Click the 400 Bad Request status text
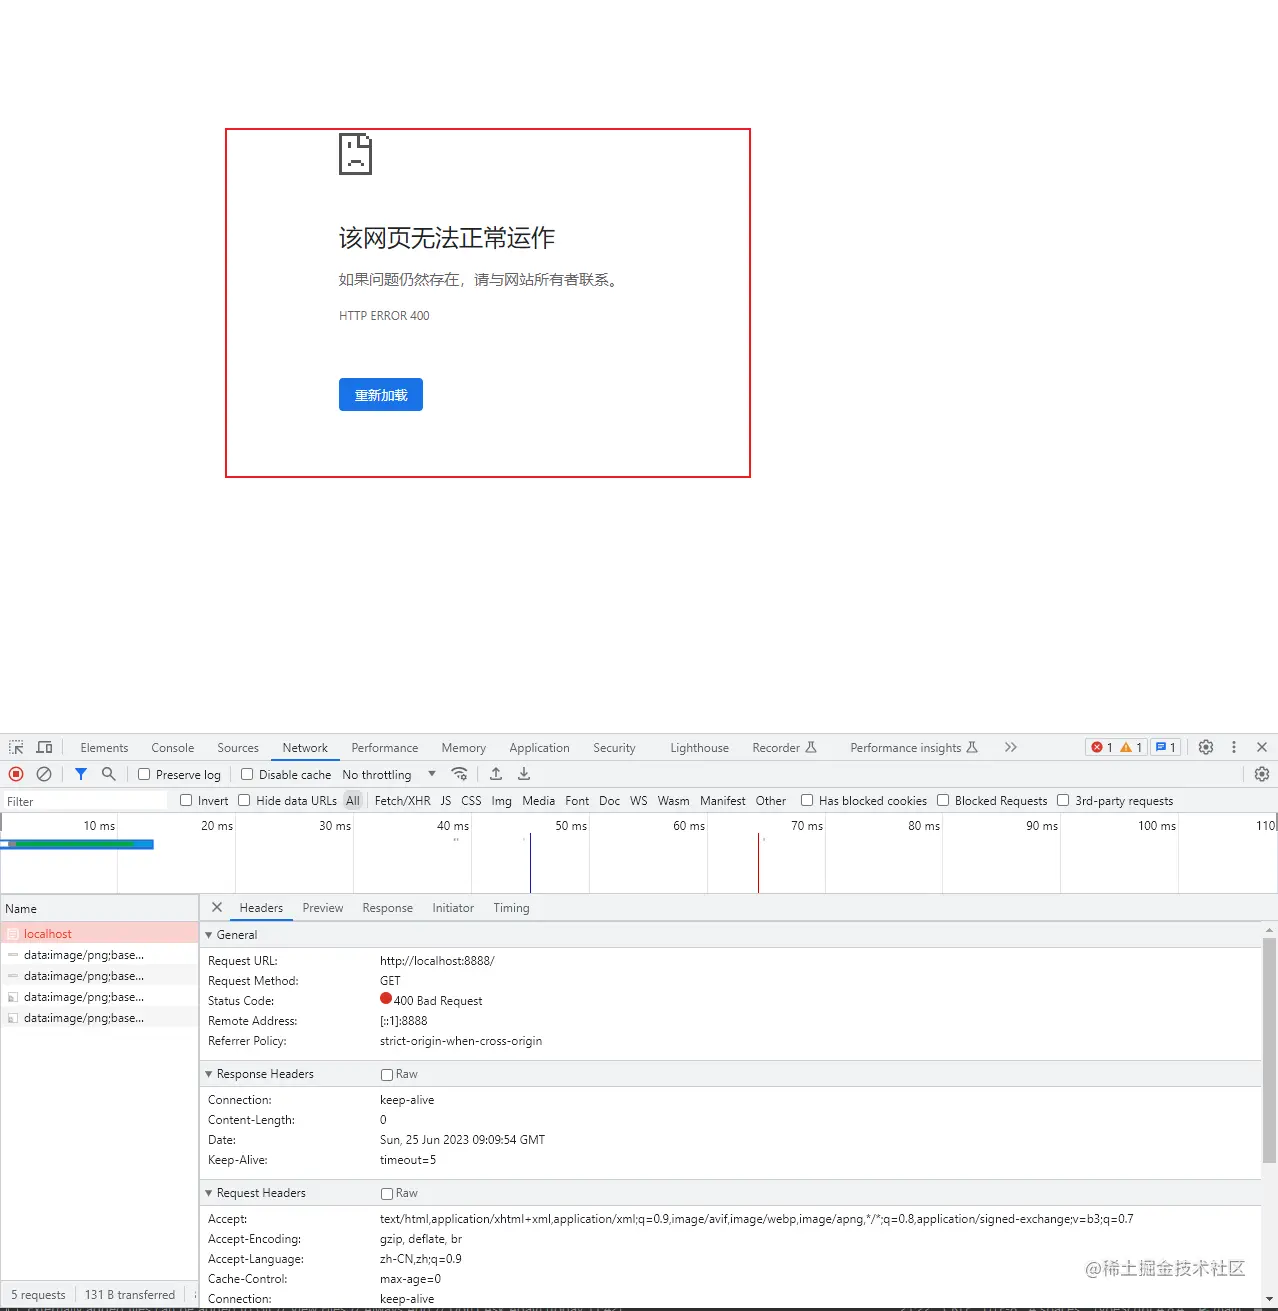The image size is (1278, 1311). (x=438, y=1001)
